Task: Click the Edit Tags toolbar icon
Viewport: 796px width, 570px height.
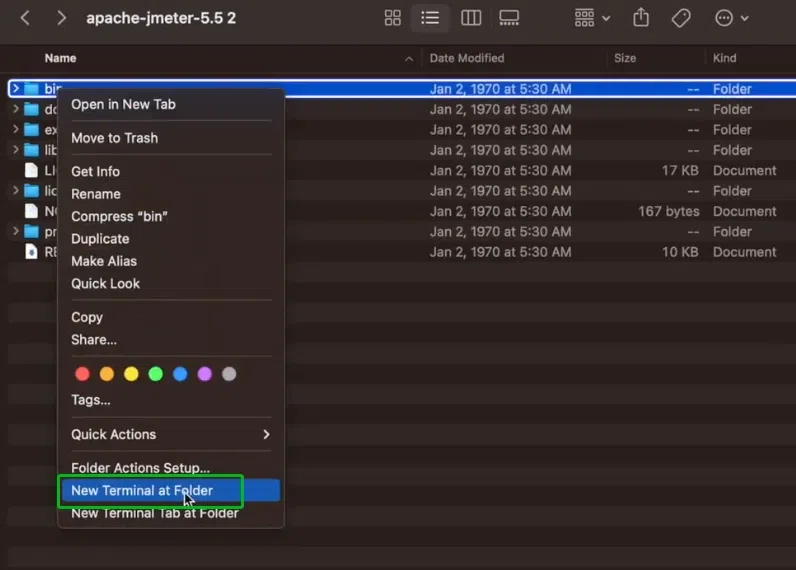Action: click(681, 18)
